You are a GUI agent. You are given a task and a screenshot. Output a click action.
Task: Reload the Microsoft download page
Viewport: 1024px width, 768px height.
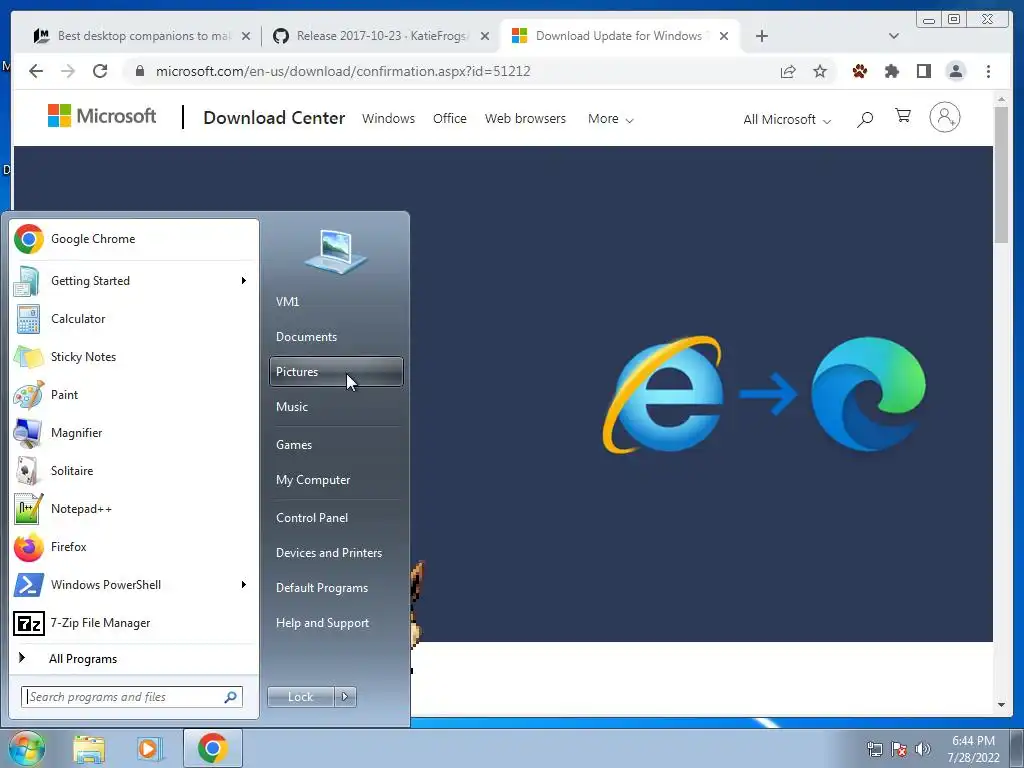tap(100, 71)
